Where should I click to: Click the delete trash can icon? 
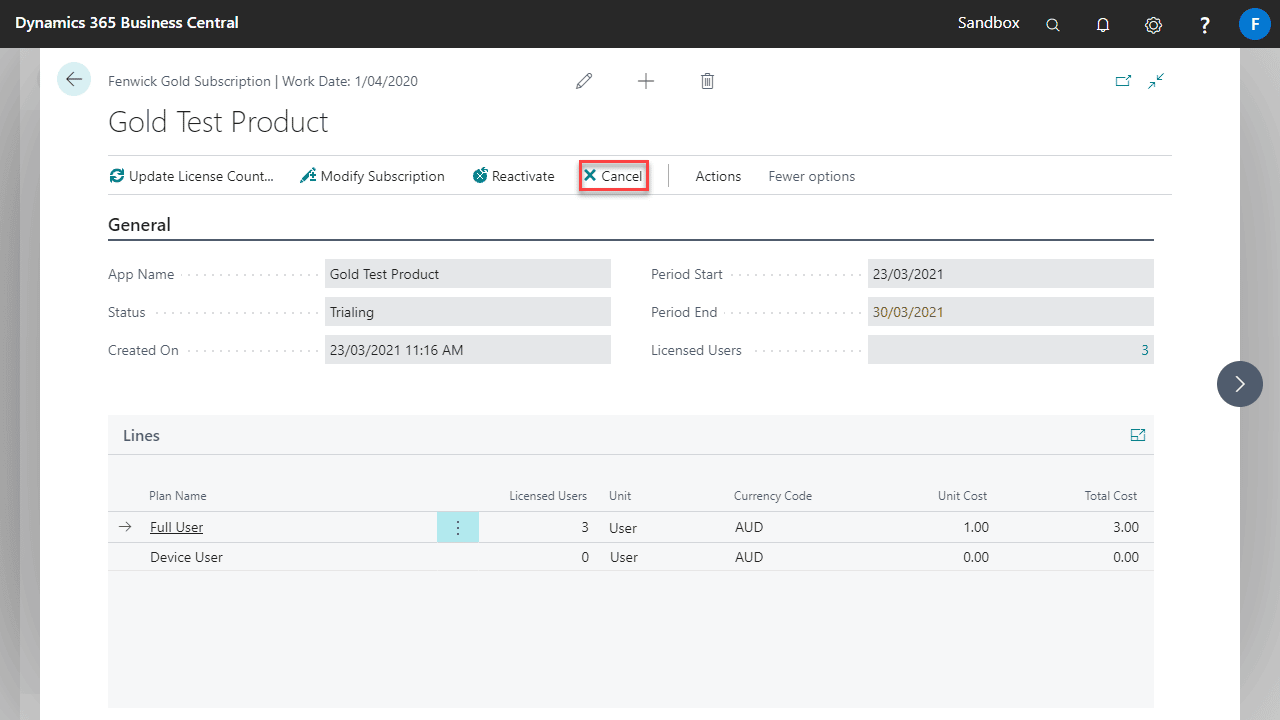click(x=707, y=81)
